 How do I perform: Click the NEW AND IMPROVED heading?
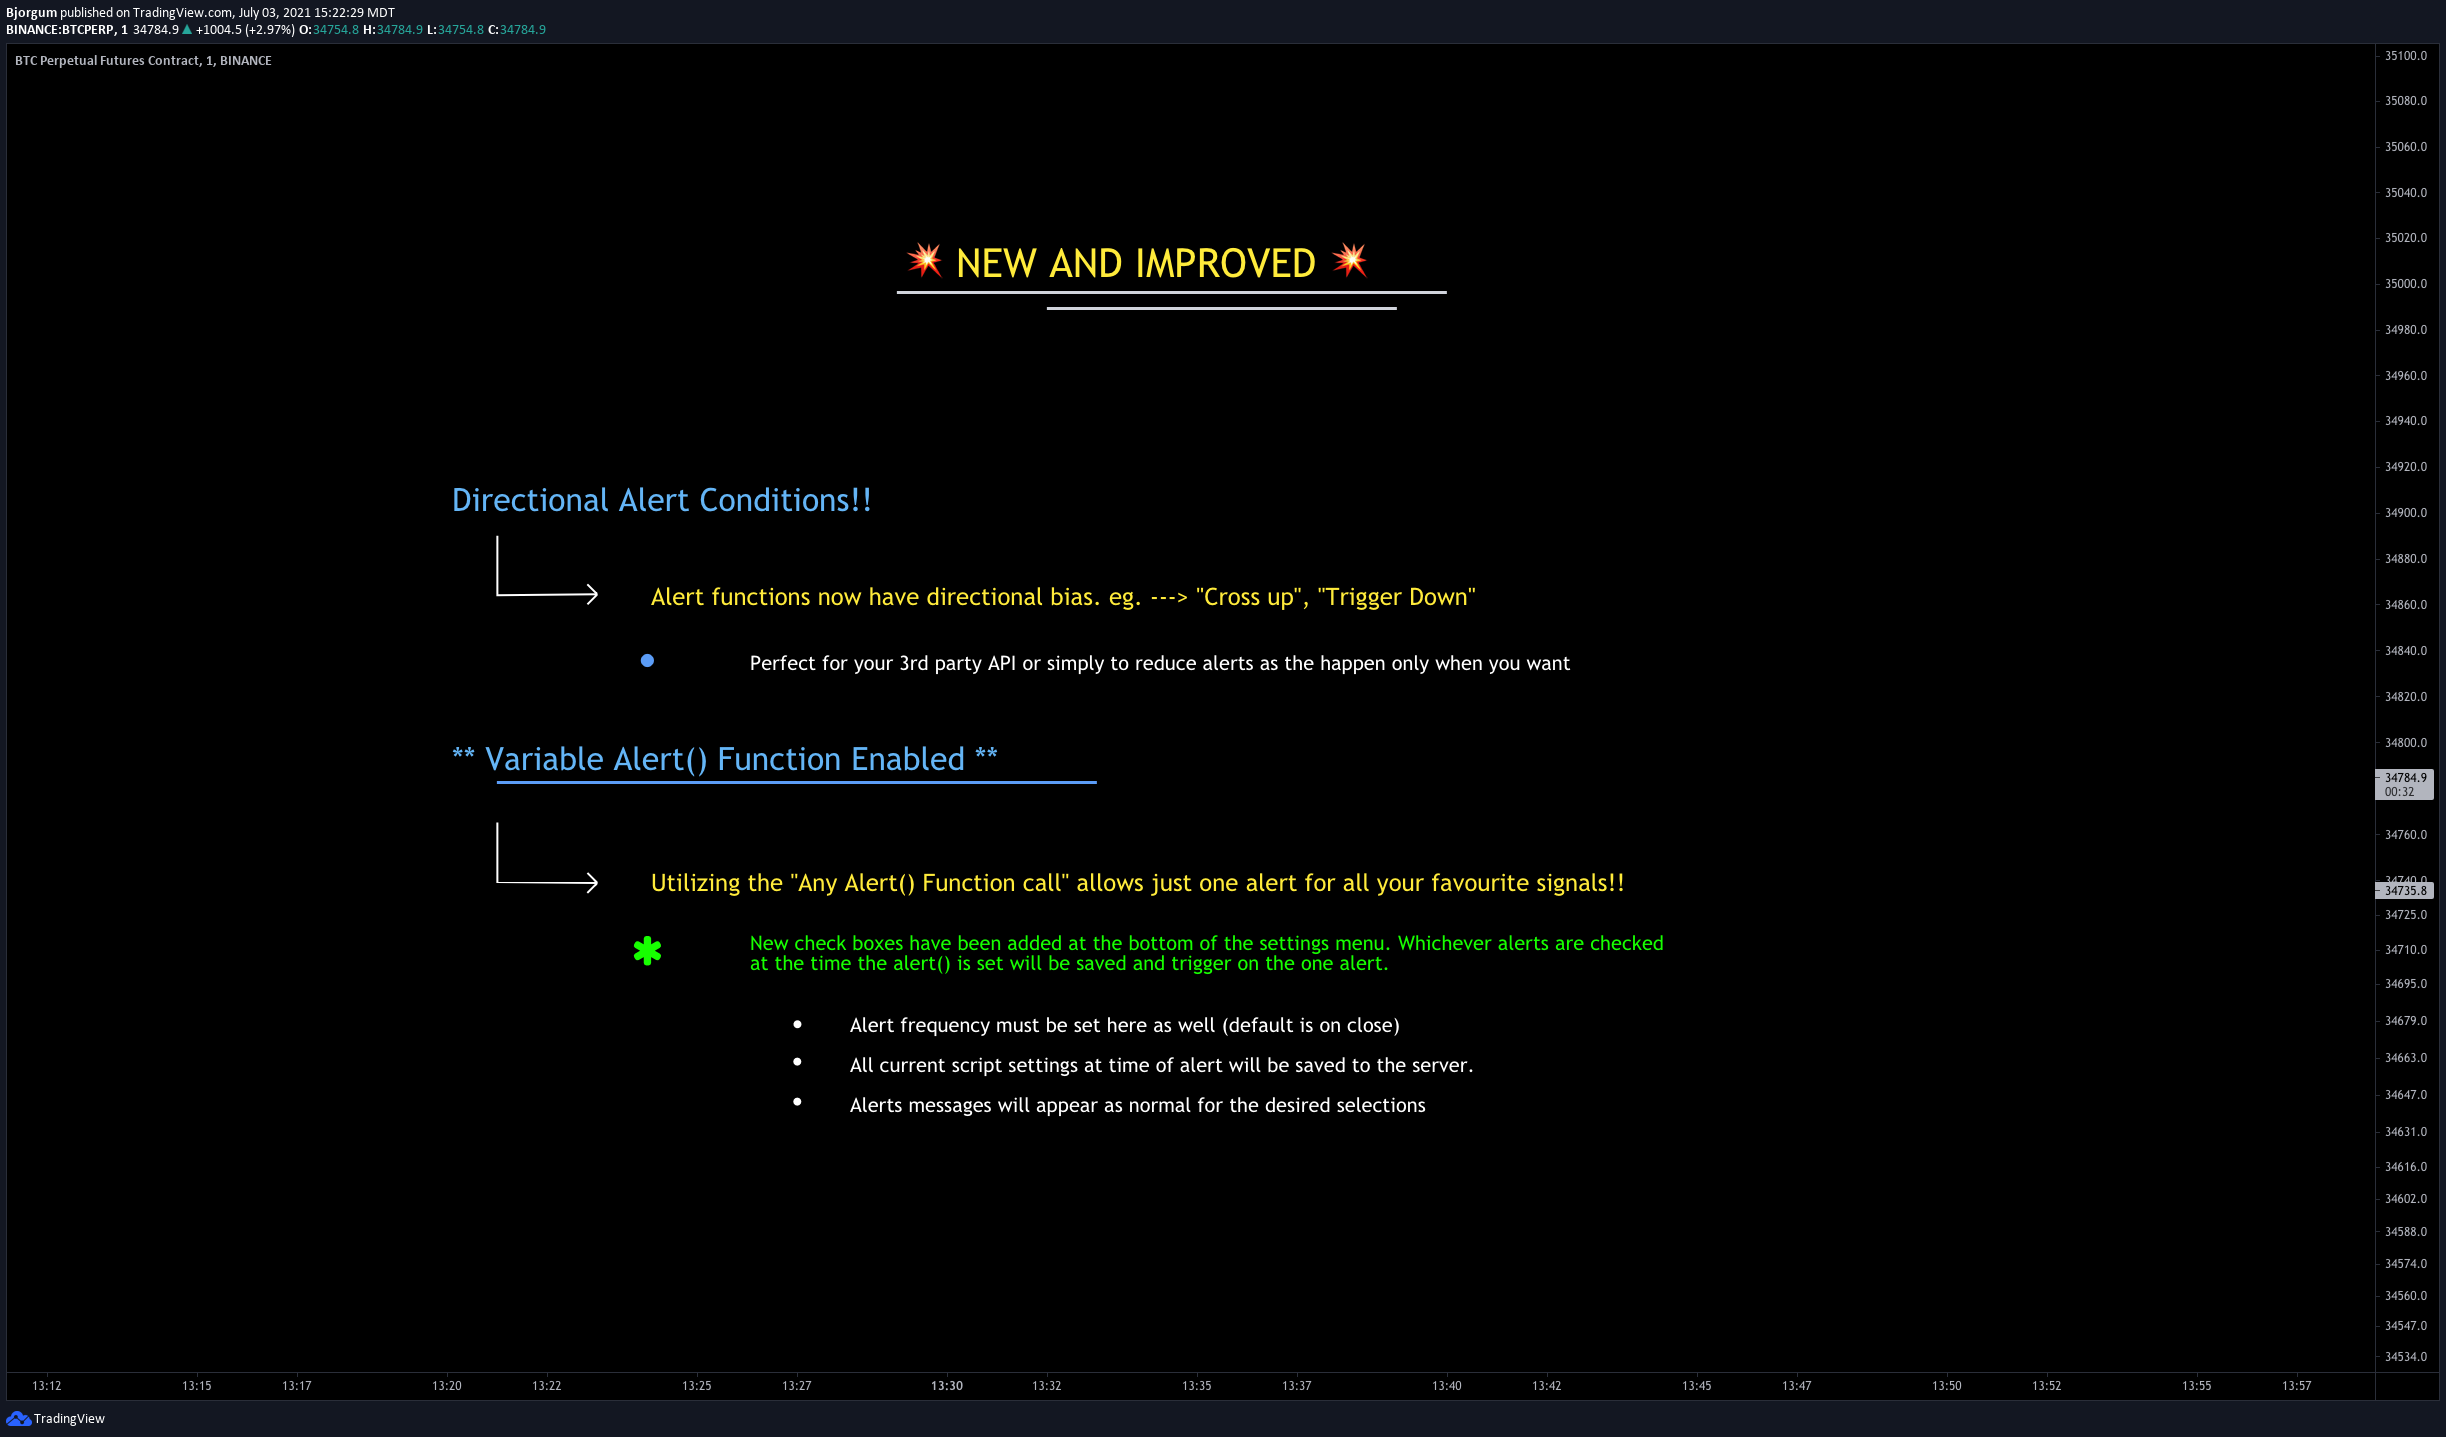pos(1136,263)
